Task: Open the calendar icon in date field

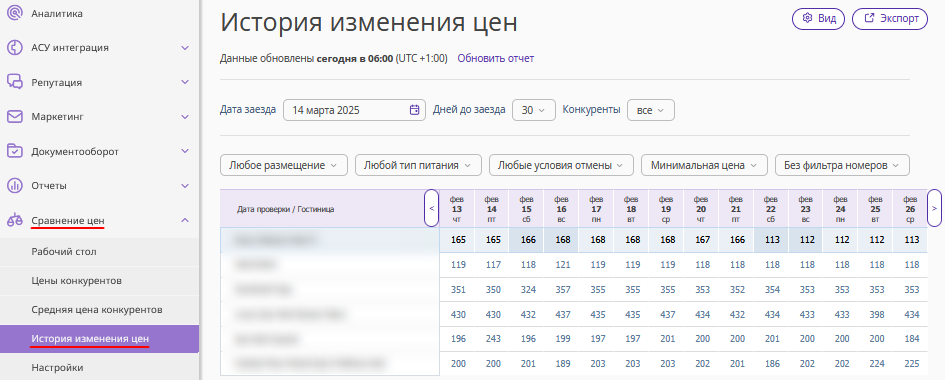Action: pos(414,110)
